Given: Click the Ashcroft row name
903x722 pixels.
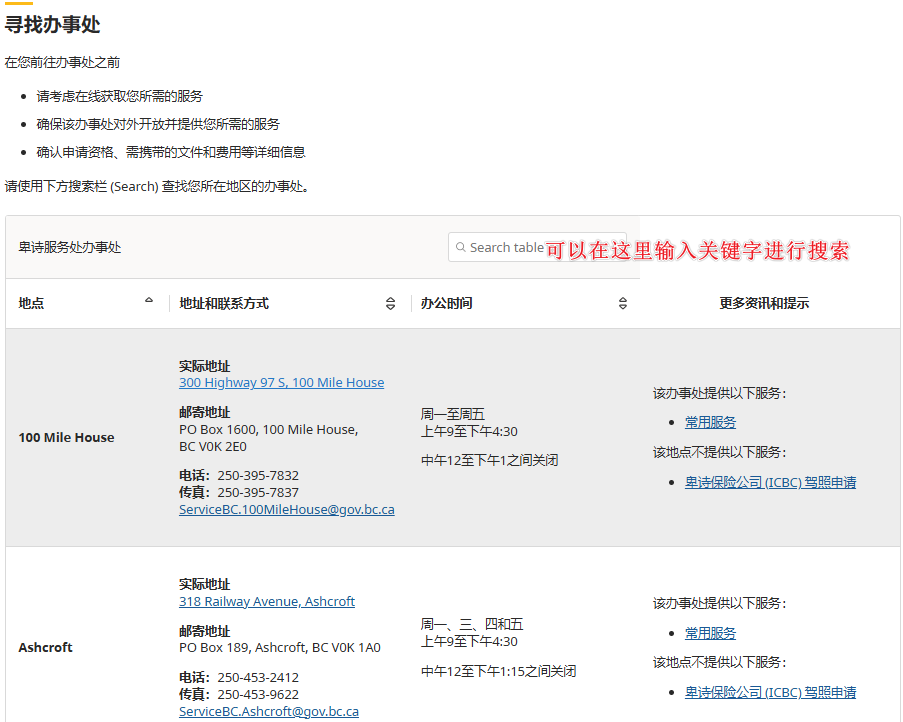Looking at the screenshot, I should [45, 647].
